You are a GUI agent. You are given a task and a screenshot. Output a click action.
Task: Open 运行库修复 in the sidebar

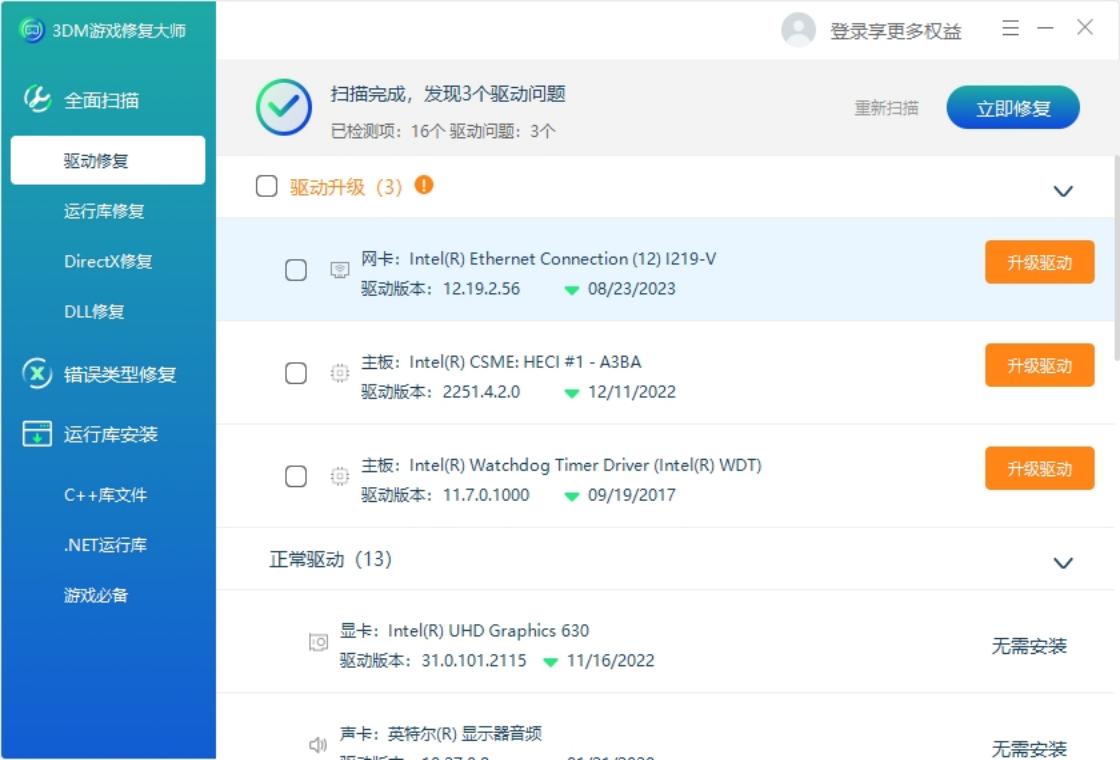coord(104,211)
